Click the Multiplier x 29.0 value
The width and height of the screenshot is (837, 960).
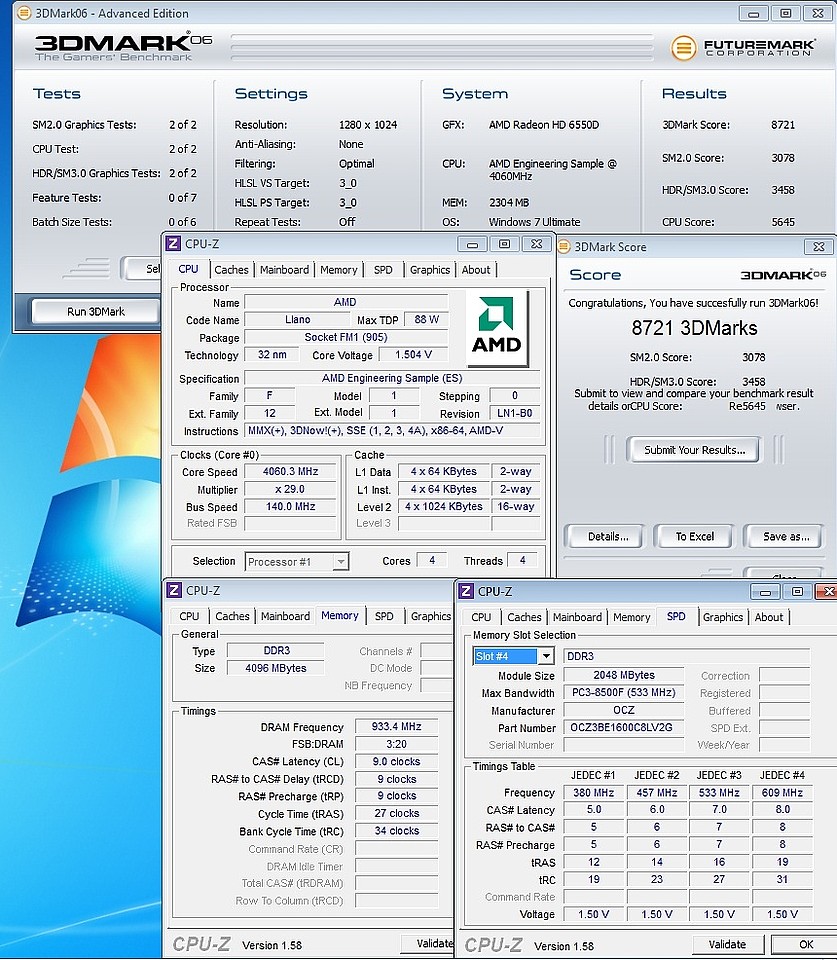click(x=290, y=489)
